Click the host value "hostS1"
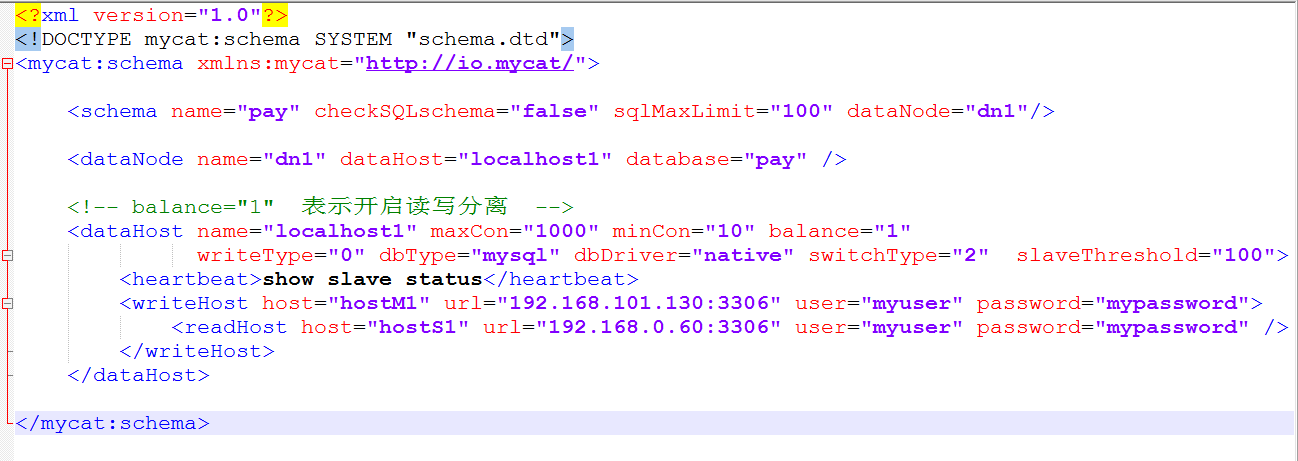 (x=418, y=328)
